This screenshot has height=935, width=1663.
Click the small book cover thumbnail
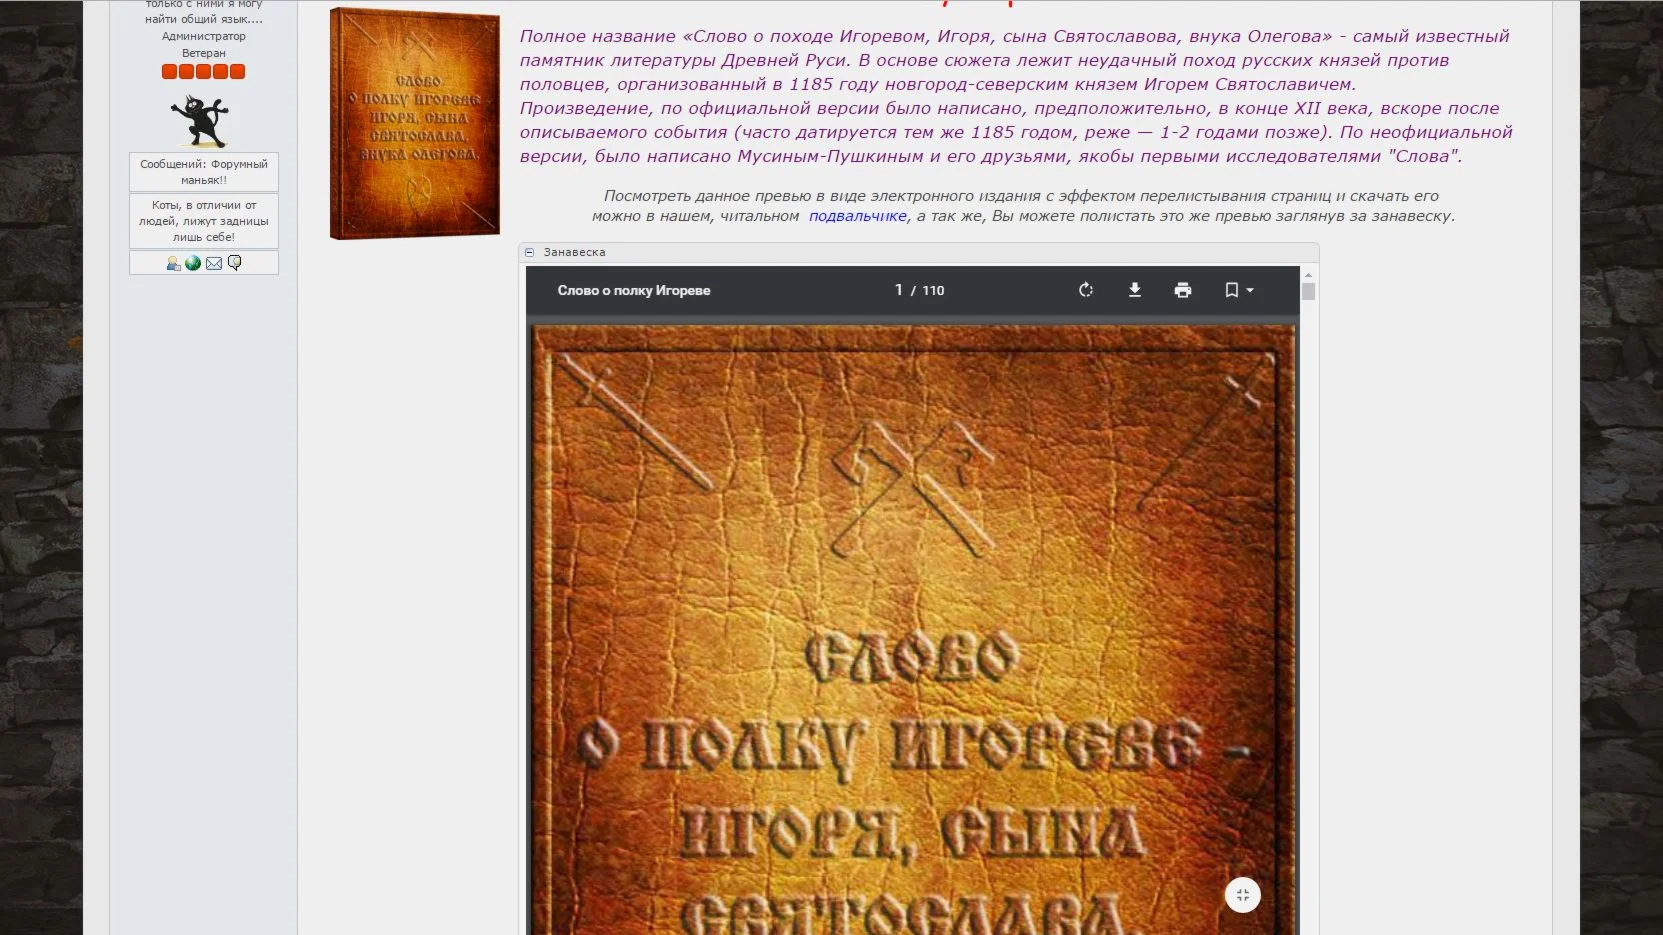(x=415, y=124)
